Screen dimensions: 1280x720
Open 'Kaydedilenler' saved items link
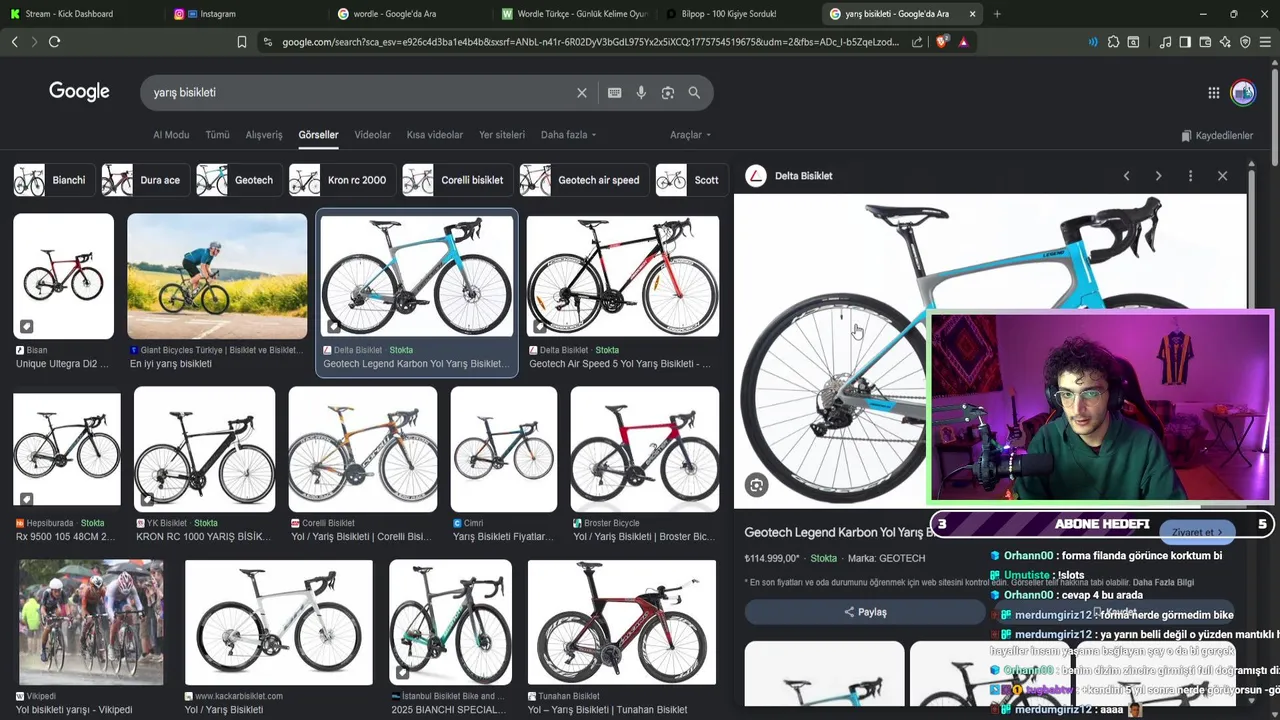(x=1217, y=135)
